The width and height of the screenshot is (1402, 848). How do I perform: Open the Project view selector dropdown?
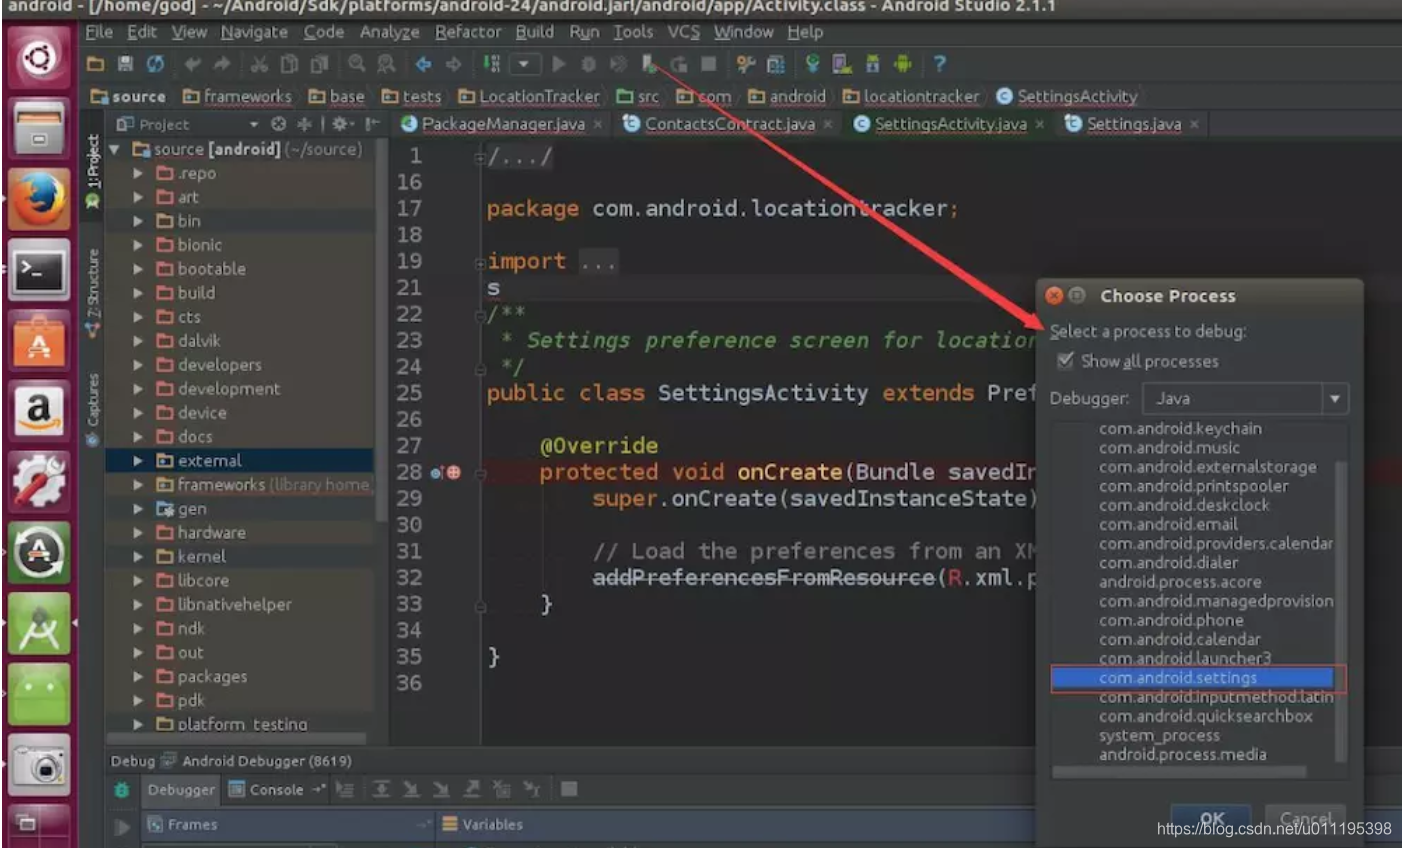(x=254, y=124)
